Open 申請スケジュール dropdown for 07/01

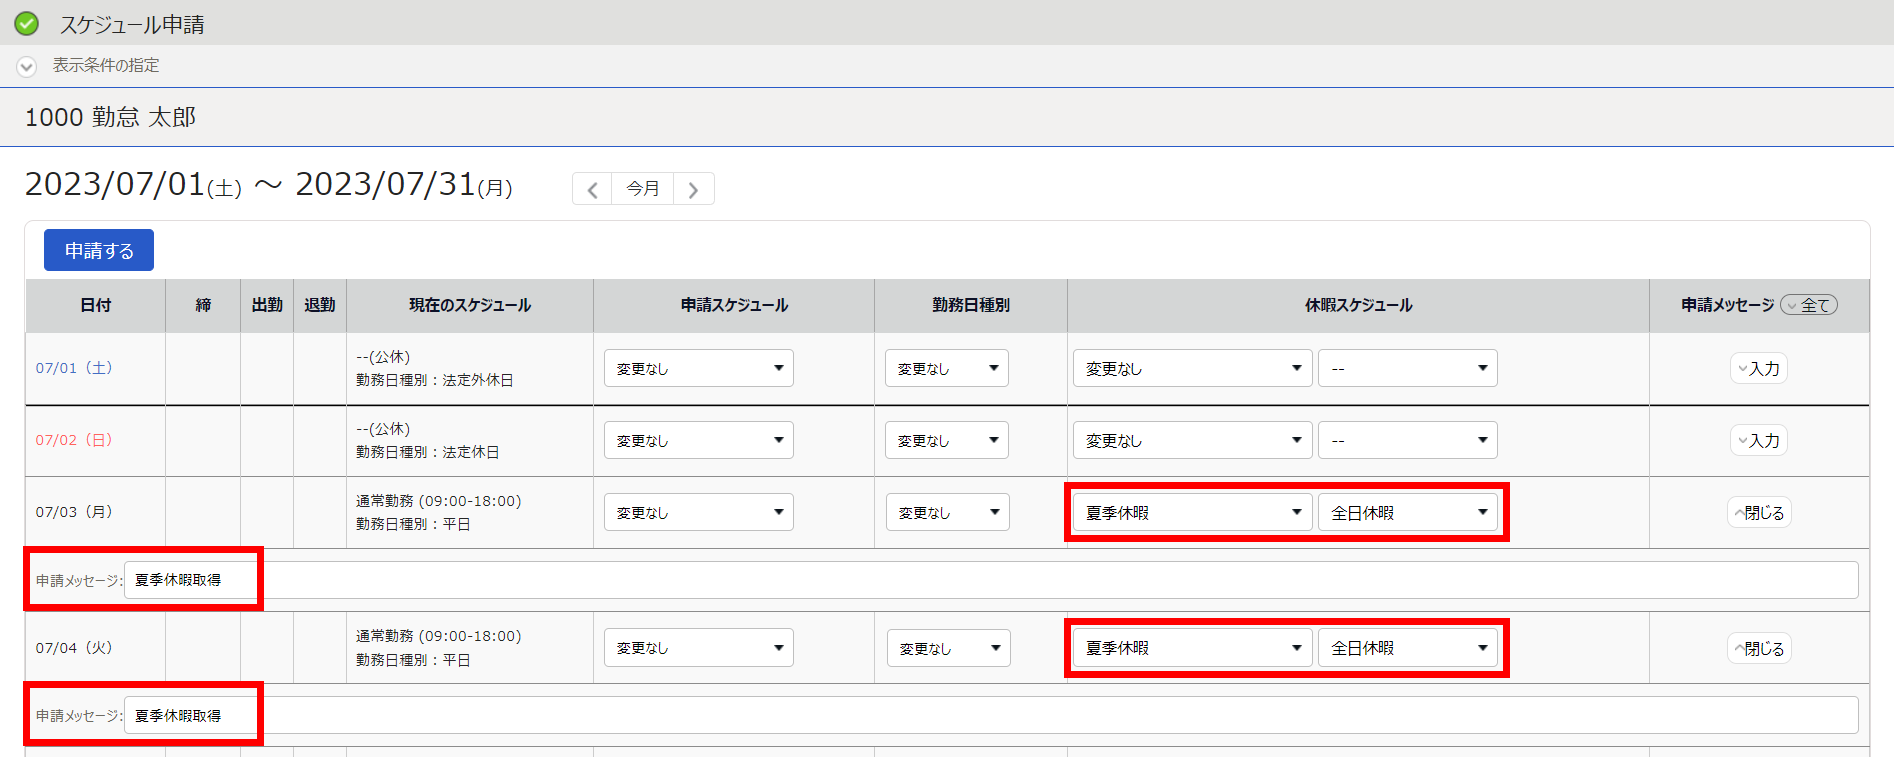(699, 368)
